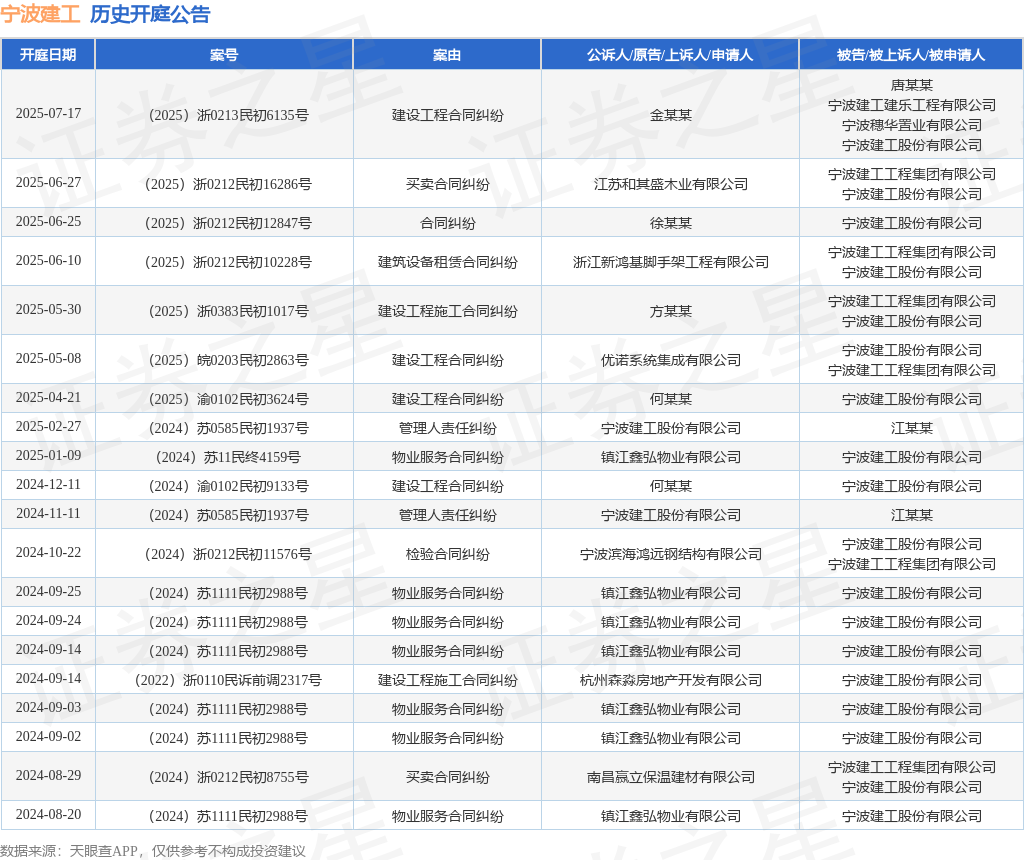Click the 历史开庭公告 heading

tap(150, 14)
